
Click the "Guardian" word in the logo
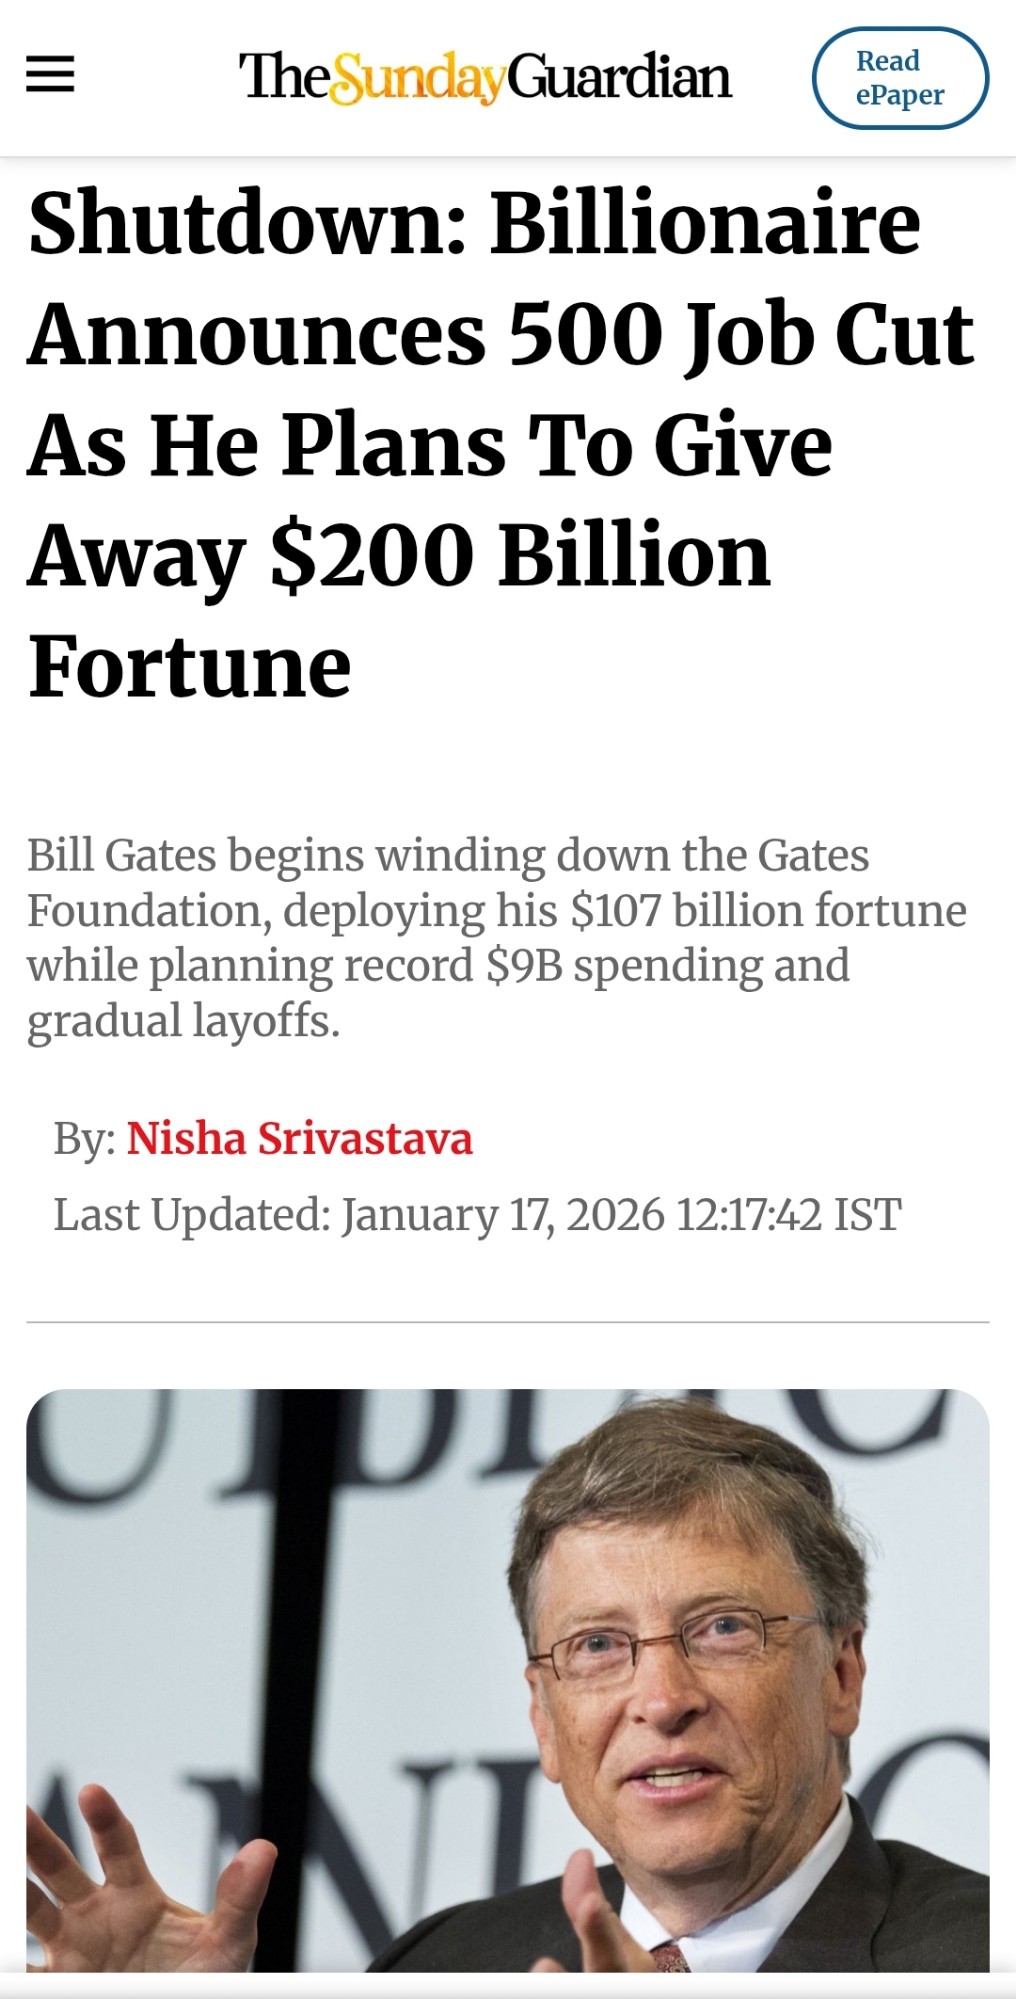click(620, 77)
